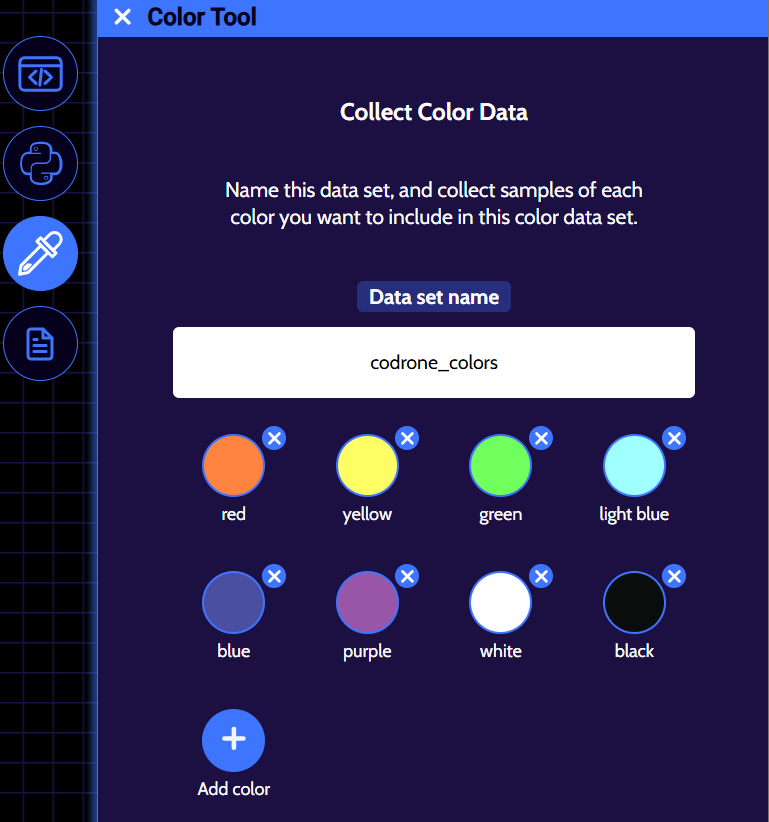Delete the black color sample
Image resolution: width=769 pixels, height=822 pixels.
pyautogui.click(x=675, y=576)
